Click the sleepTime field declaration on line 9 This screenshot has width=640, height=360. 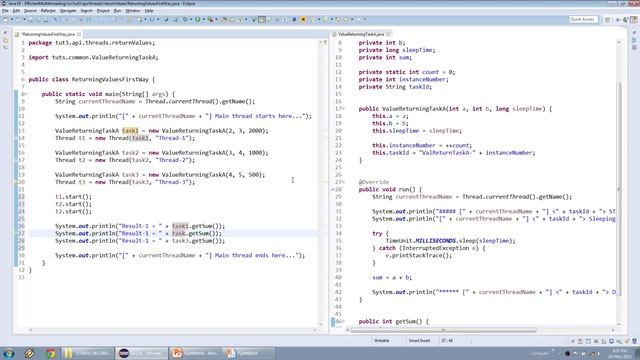pyautogui.click(x=397, y=50)
